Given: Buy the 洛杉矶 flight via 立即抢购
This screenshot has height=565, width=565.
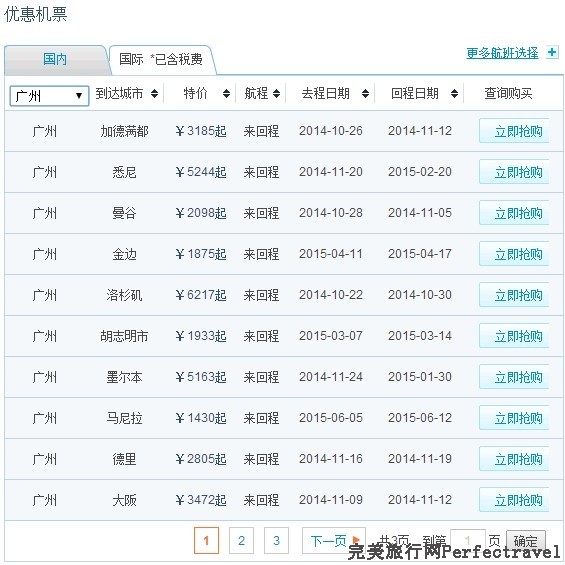Looking at the screenshot, I should [x=514, y=295].
